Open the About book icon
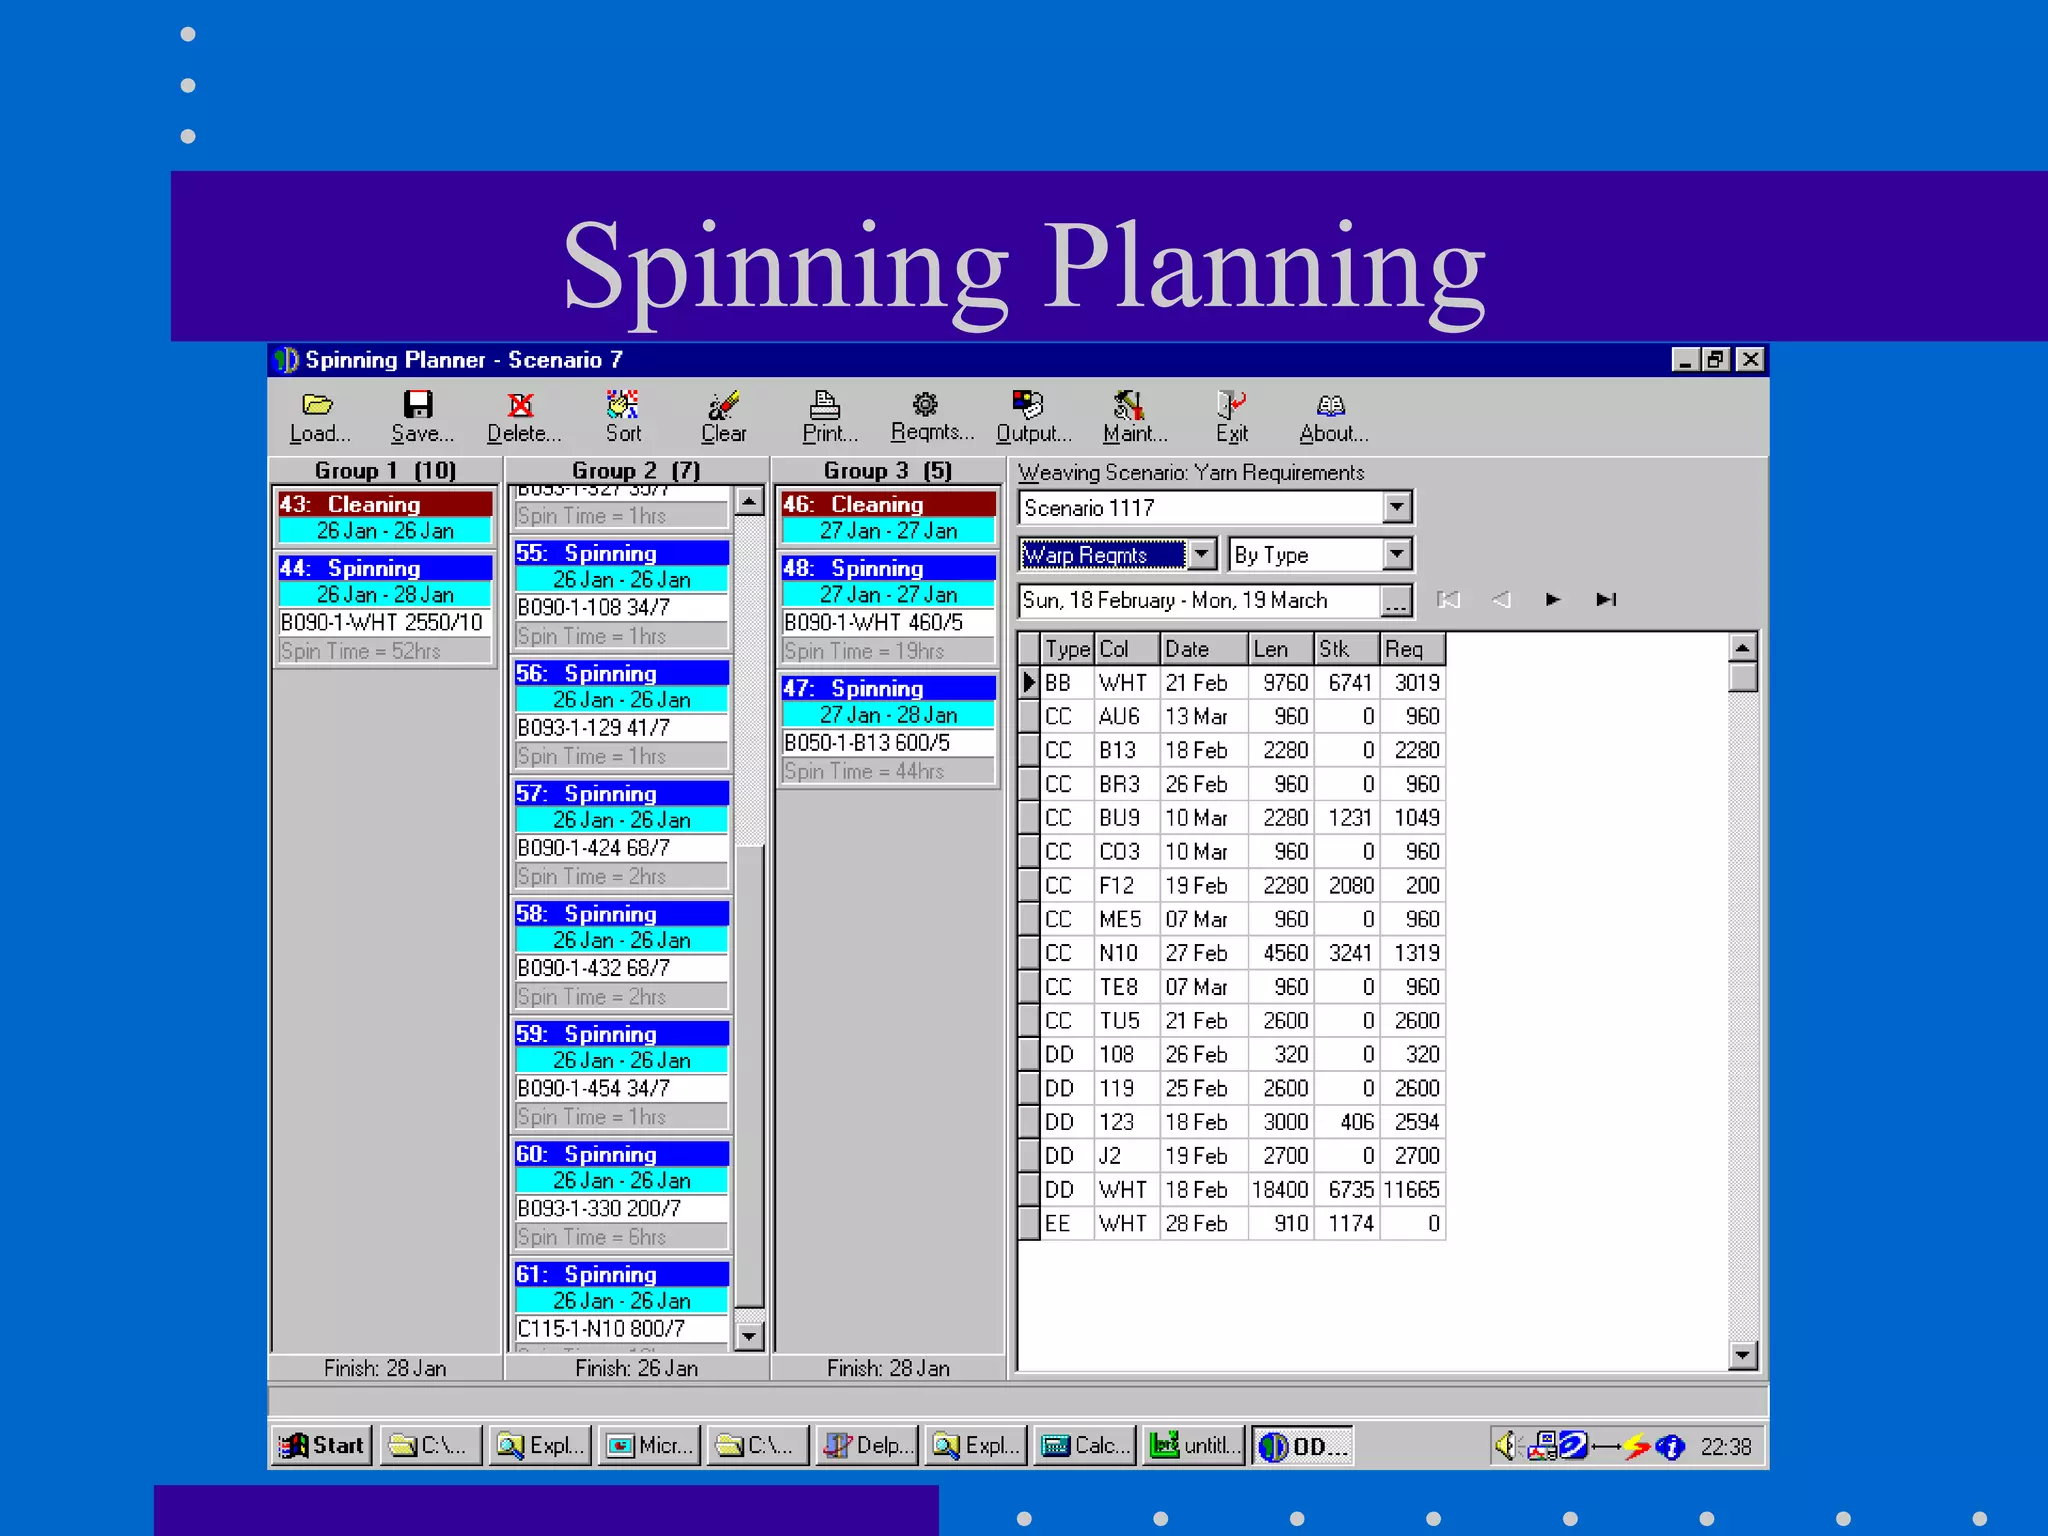2048x1536 pixels. (x=1331, y=404)
